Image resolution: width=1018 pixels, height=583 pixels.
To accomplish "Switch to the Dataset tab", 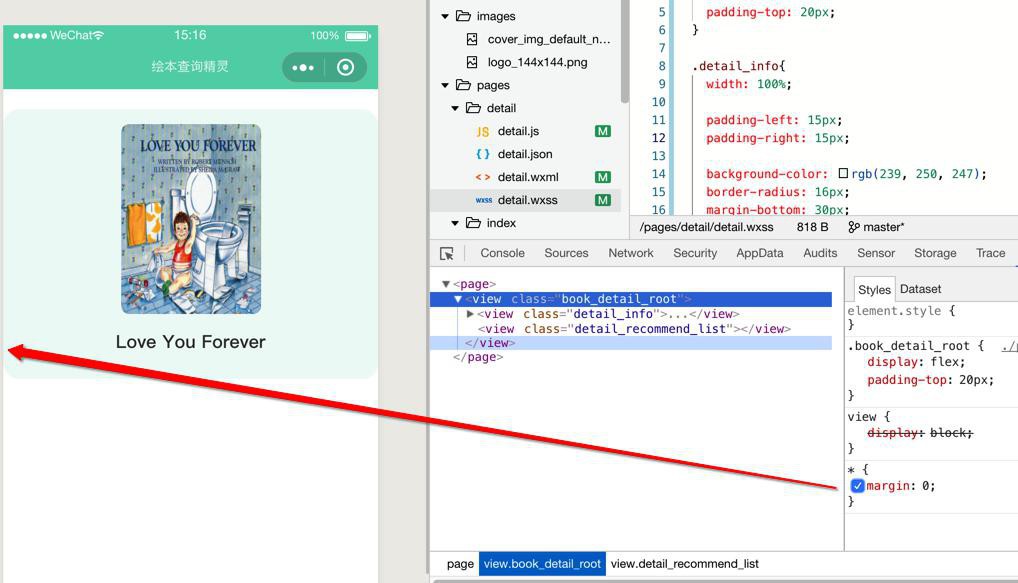I will point(920,289).
